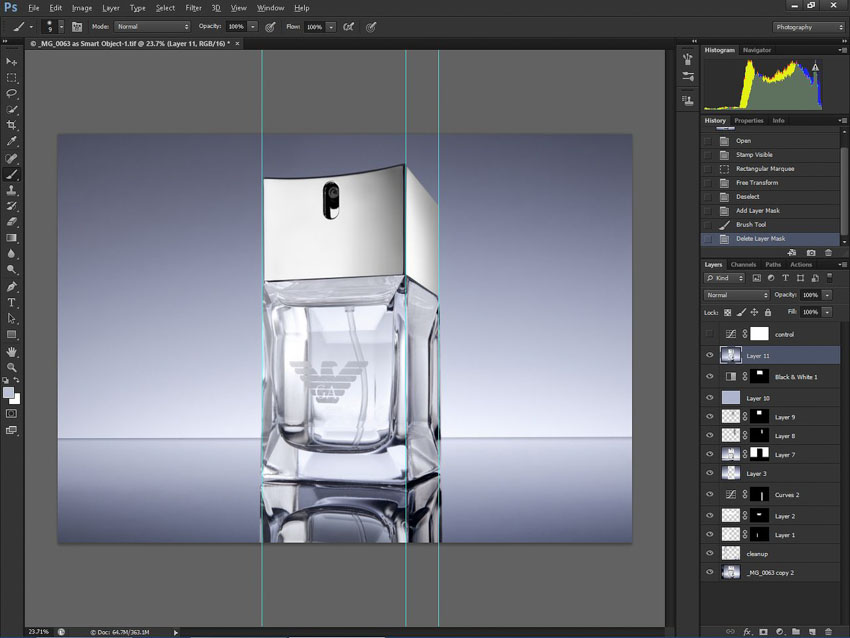The height and width of the screenshot is (638, 850).
Task: Select the Zoom tool
Action: click(x=11, y=368)
